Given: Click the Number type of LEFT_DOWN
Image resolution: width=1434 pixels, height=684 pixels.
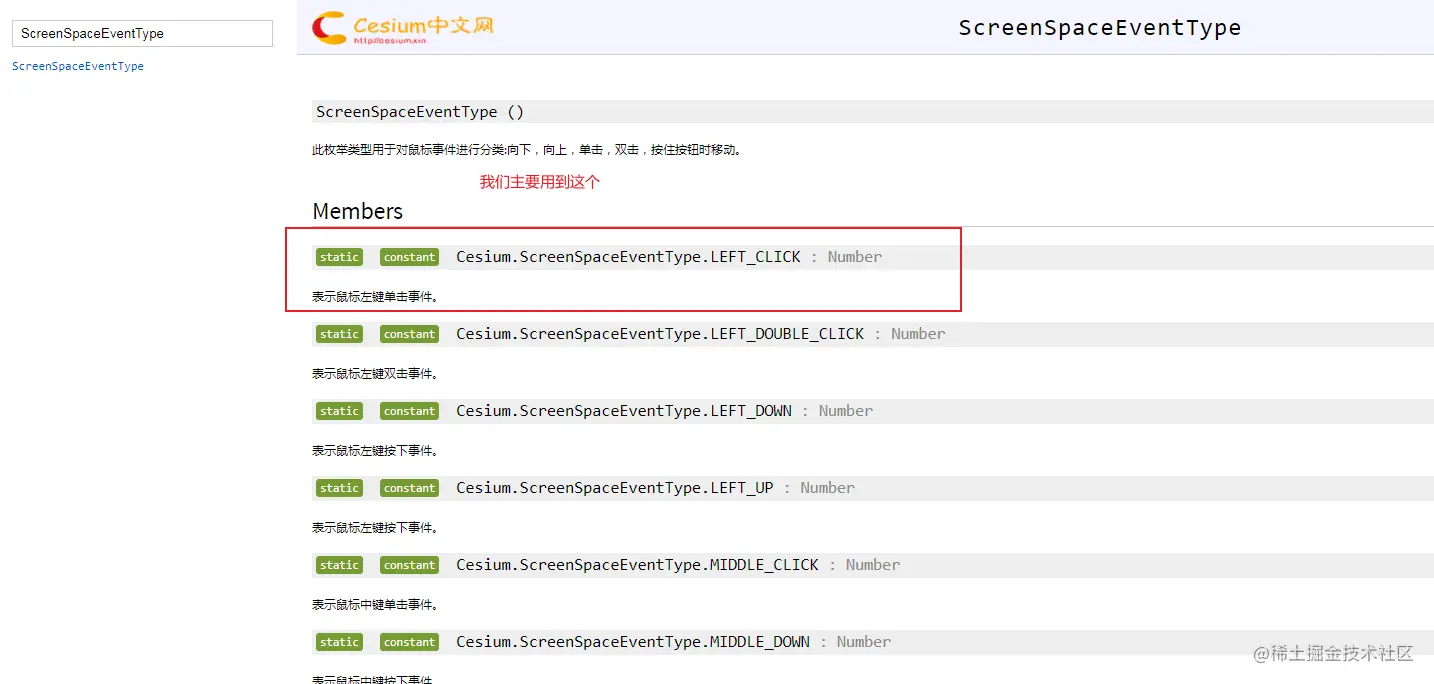Looking at the screenshot, I should pos(846,411).
